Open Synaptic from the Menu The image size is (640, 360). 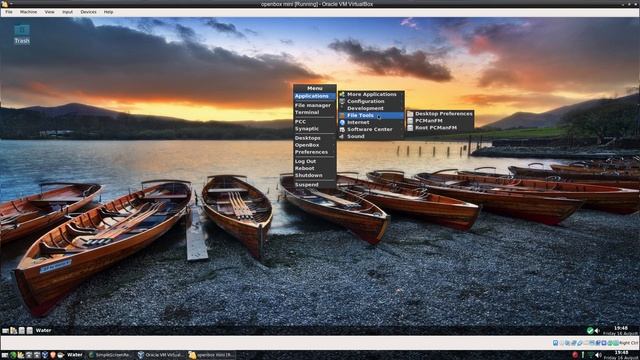click(x=315, y=129)
